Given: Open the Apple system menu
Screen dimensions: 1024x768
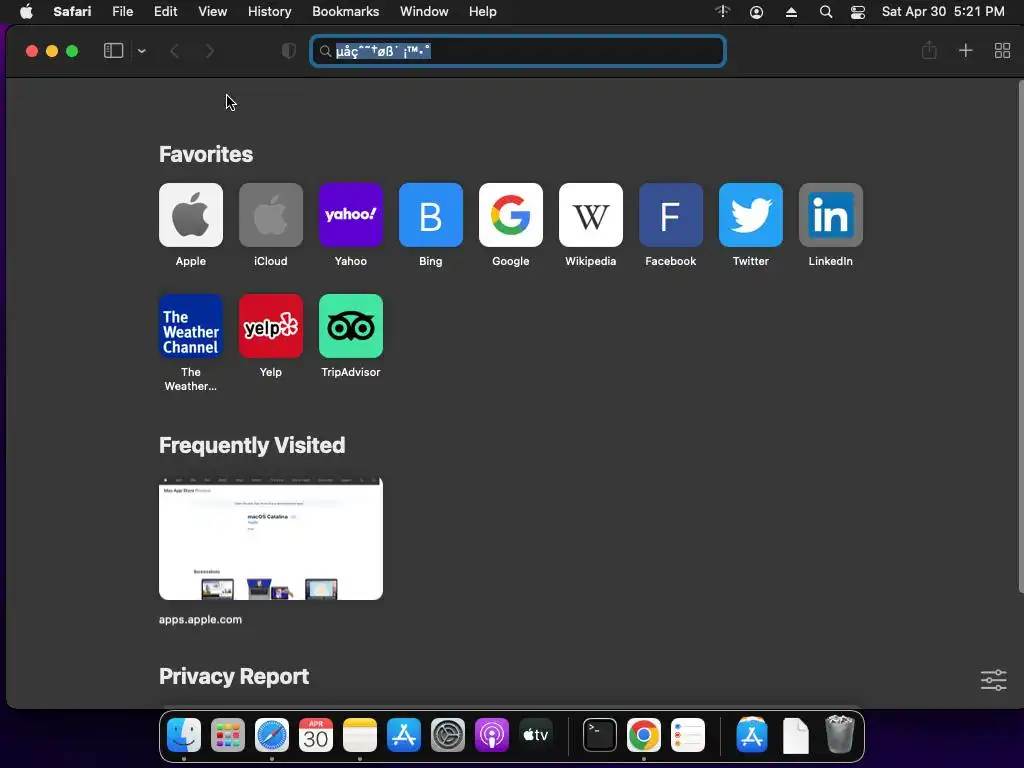Looking at the screenshot, I should [26, 12].
